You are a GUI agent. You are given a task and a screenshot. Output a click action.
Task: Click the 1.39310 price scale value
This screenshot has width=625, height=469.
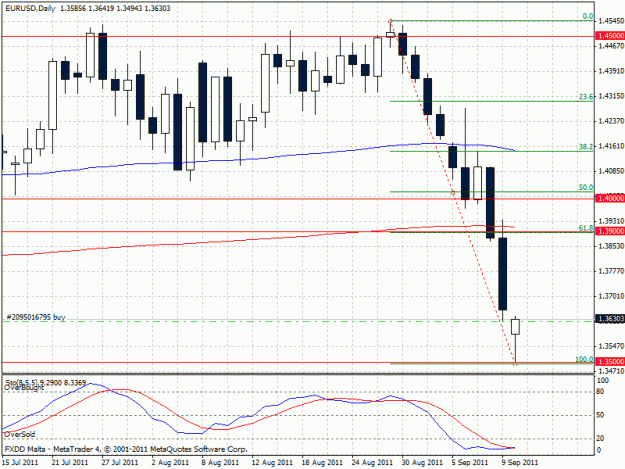611,221
